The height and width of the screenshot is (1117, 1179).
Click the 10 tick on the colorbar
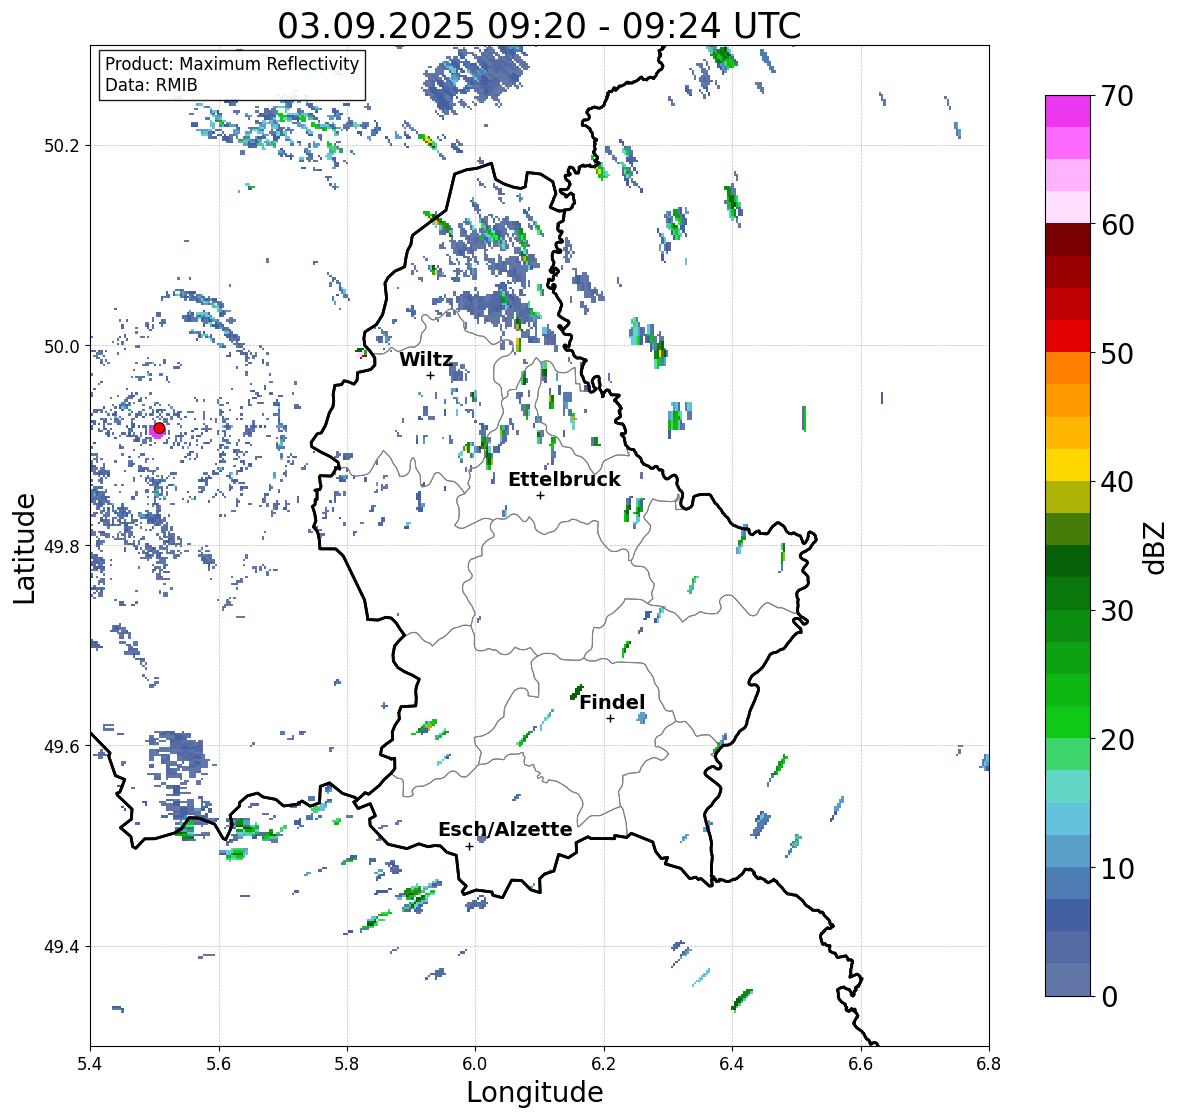point(1117,868)
